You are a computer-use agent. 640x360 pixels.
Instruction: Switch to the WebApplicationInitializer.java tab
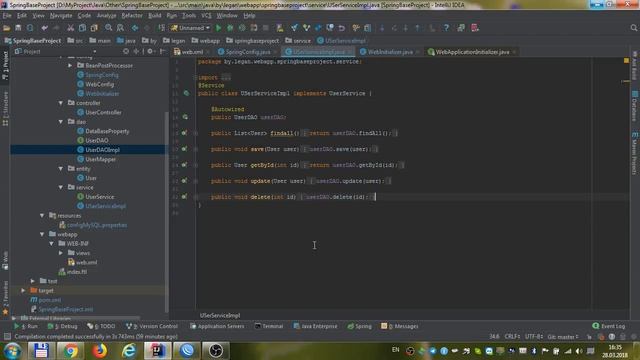472,52
